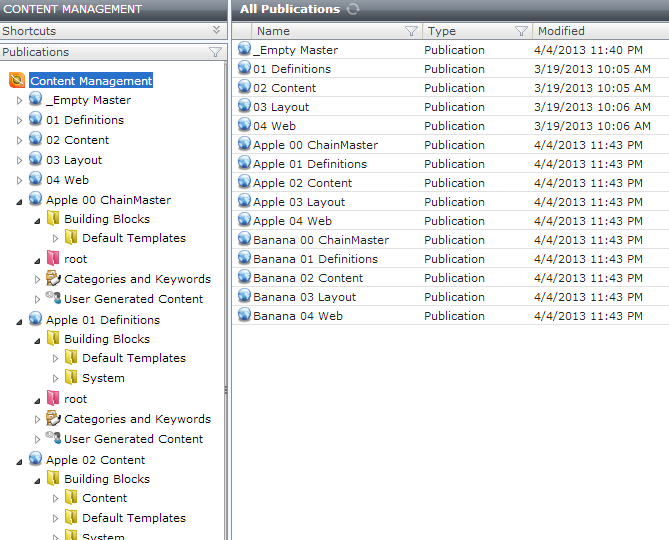Viewport: 669px width, 540px height.
Task: Click the globe icon for Banana 04 Web row
Action: click(x=244, y=316)
